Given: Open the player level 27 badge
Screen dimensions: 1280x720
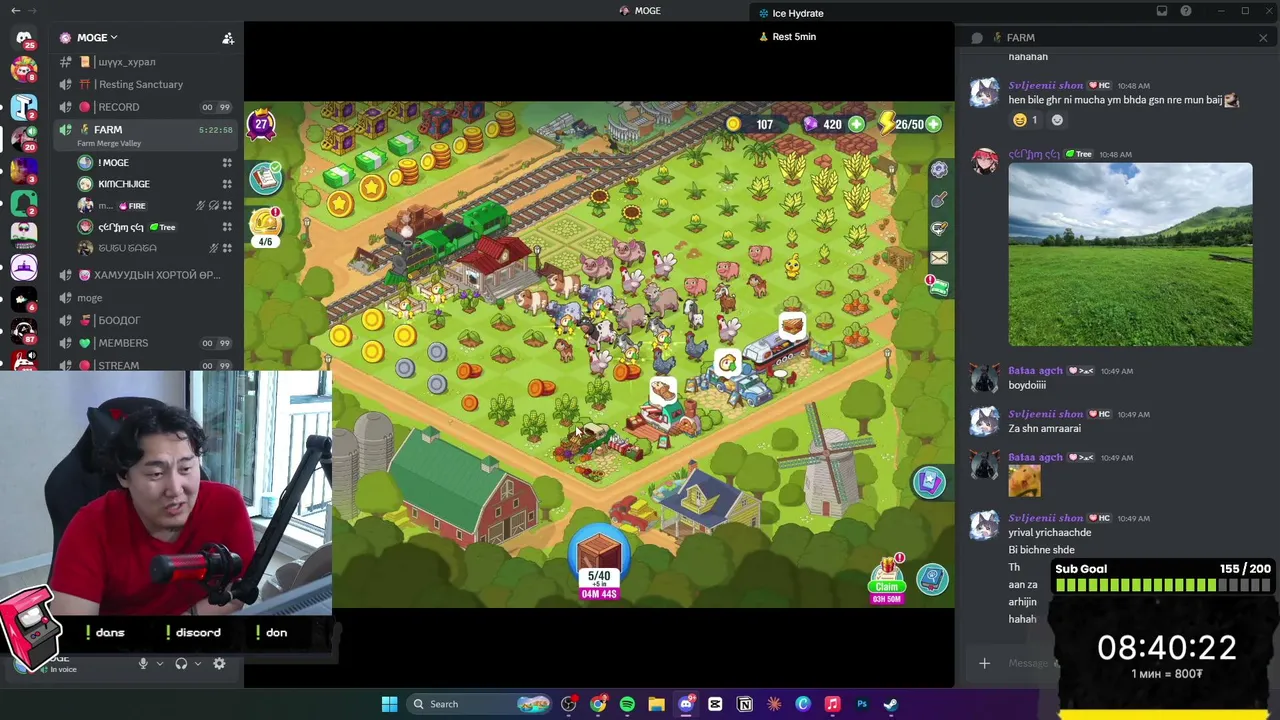Looking at the screenshot, I should (262, 125).
